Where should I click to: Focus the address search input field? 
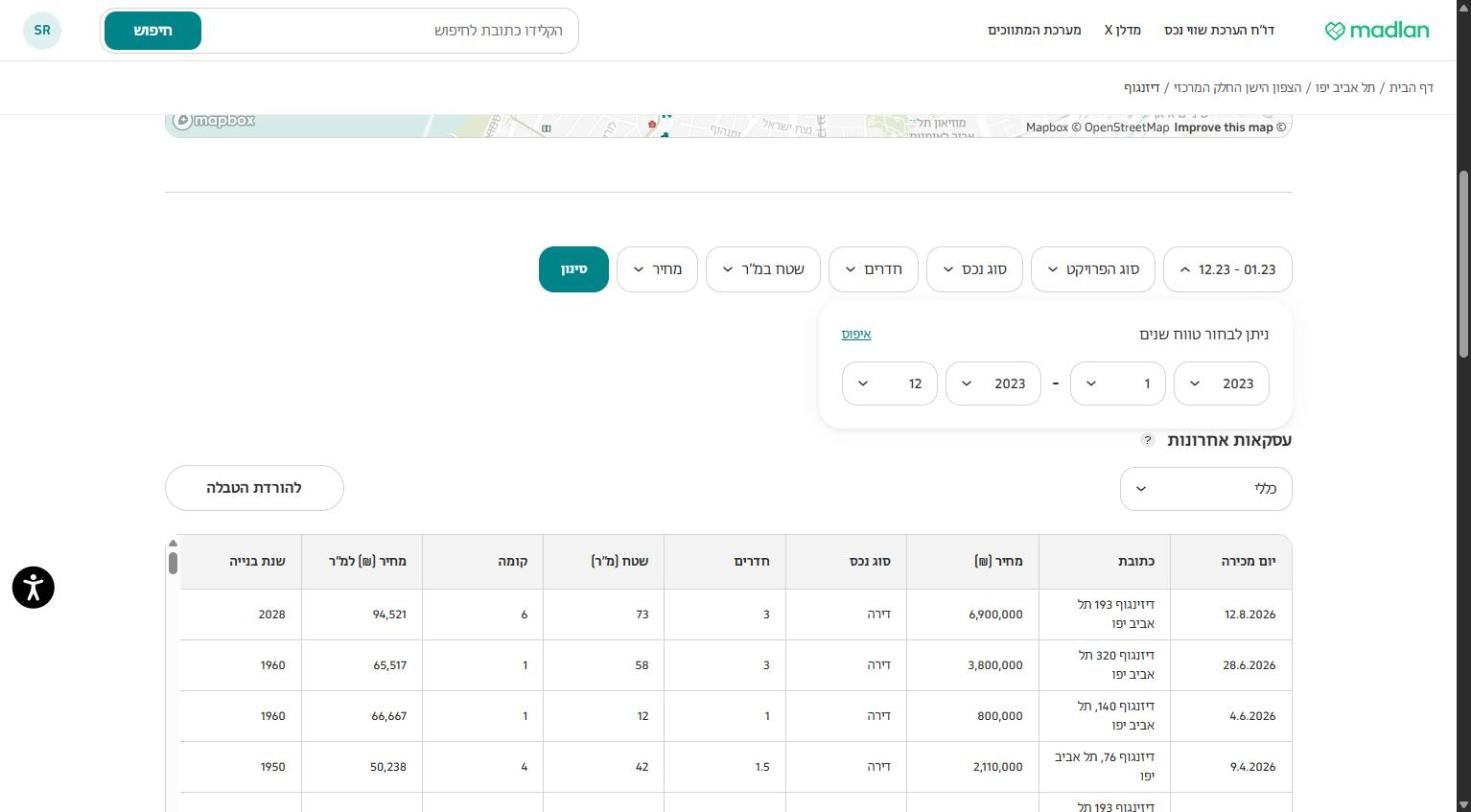tap(390, 31)
